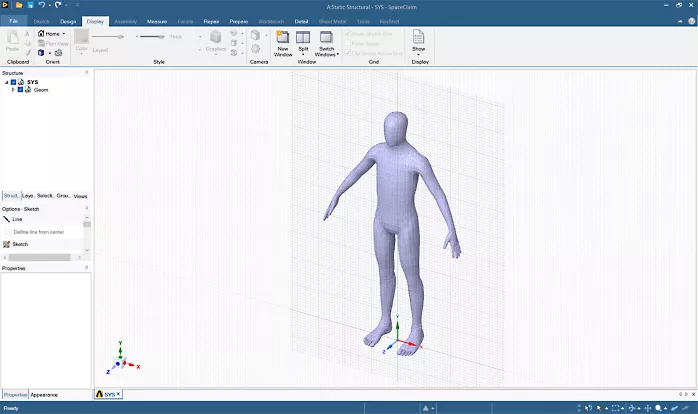Expand the Geom tree node
The width and height of the screenshot is (698, 414).
click(13, 89)
